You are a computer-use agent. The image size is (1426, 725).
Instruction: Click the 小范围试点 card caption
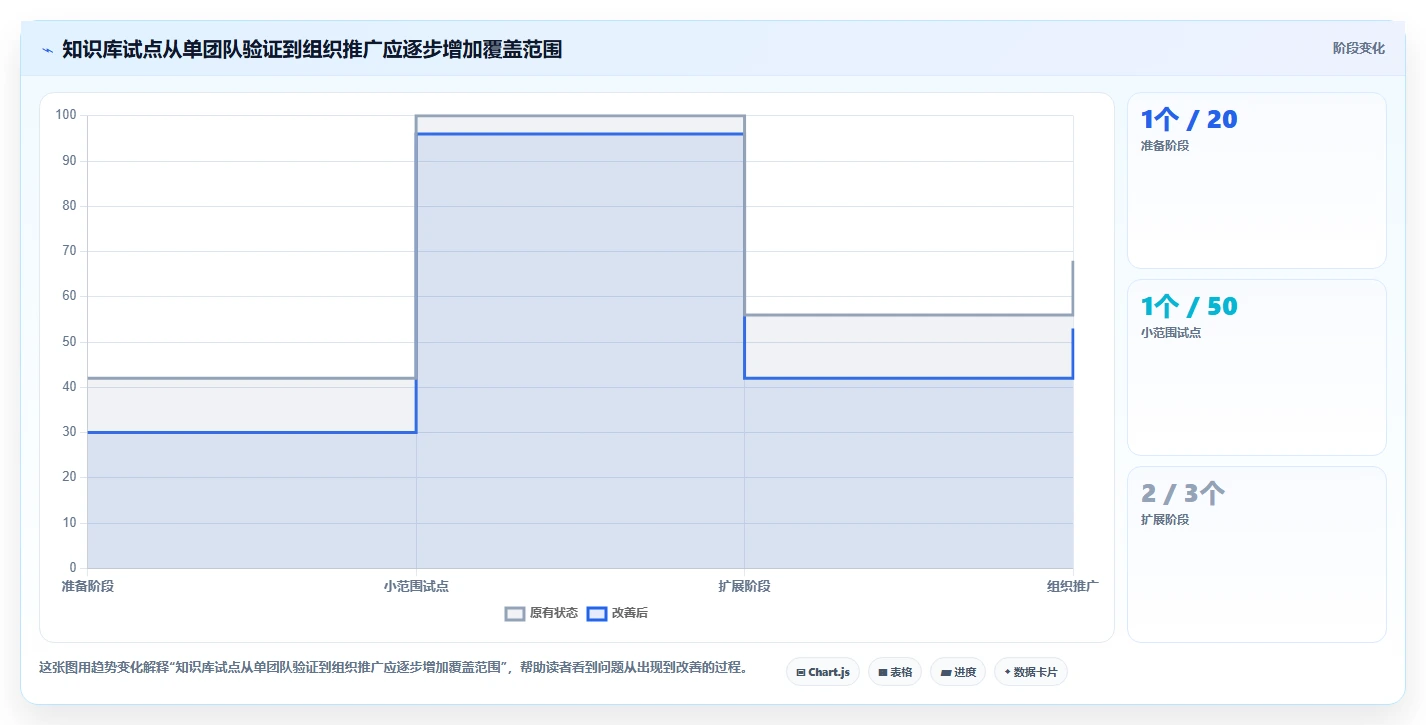point(1170,333)
